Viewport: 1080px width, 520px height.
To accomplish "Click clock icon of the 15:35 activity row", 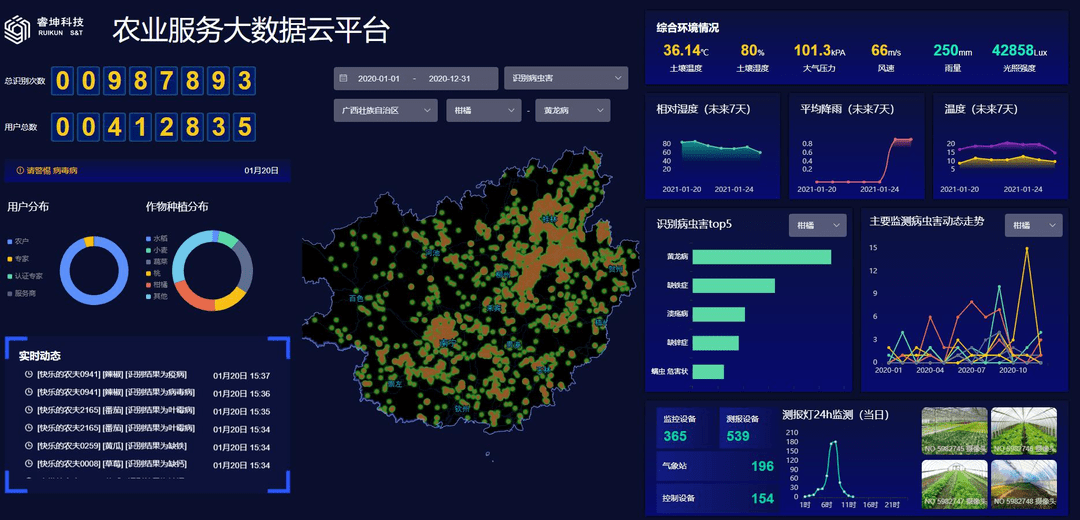I will coord(29,410).
